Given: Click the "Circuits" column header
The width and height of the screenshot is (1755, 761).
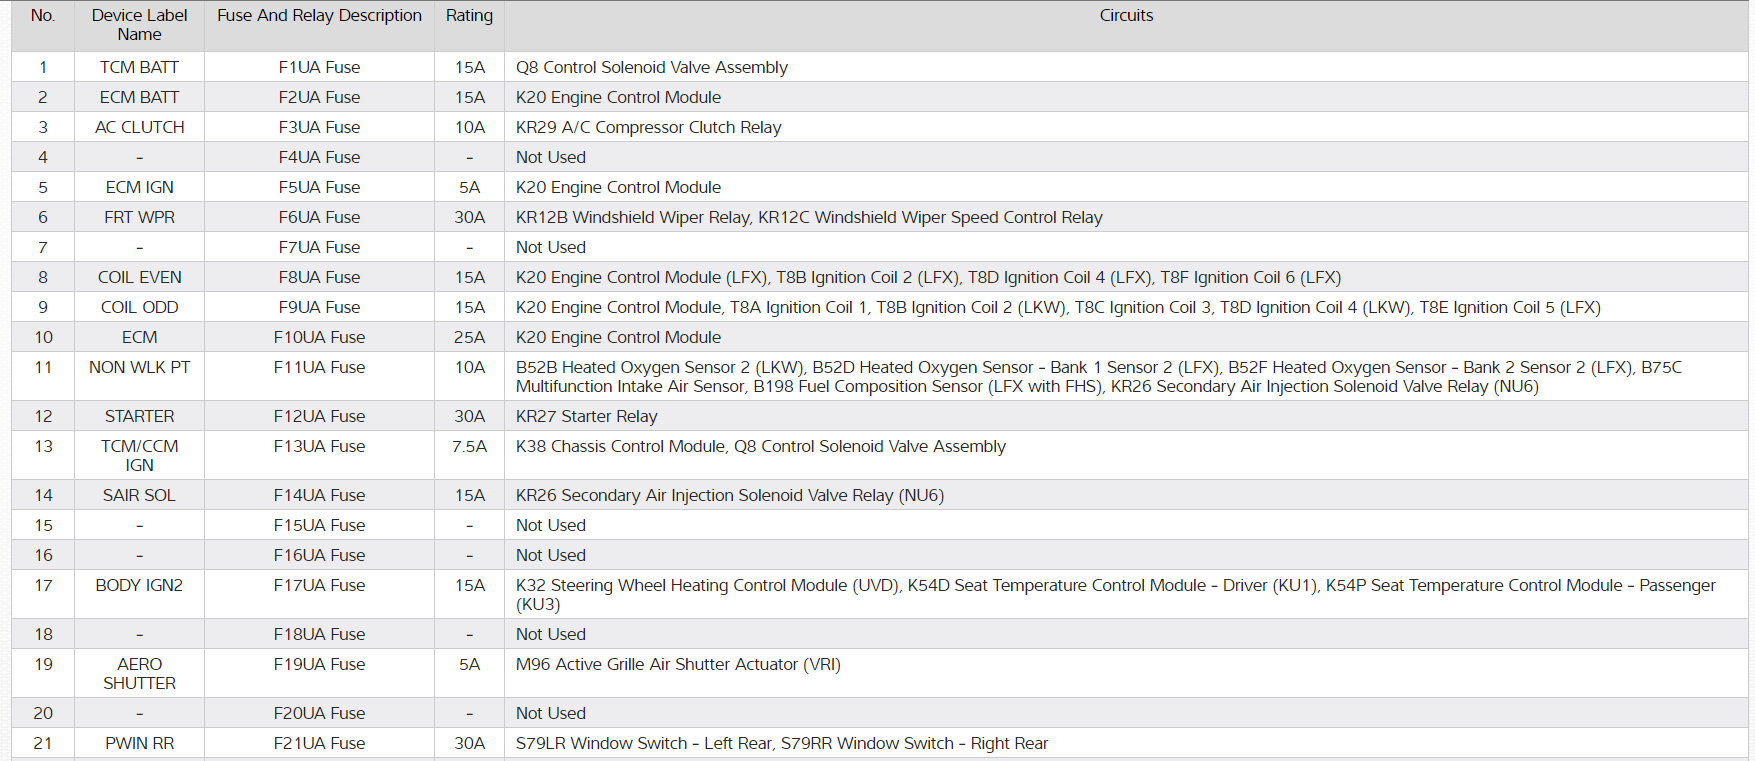Looking at the screenshot, I should pos(1126,16).
